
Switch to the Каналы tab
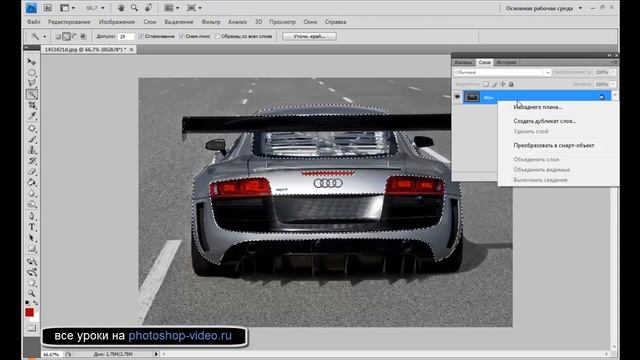click(463, 62)
